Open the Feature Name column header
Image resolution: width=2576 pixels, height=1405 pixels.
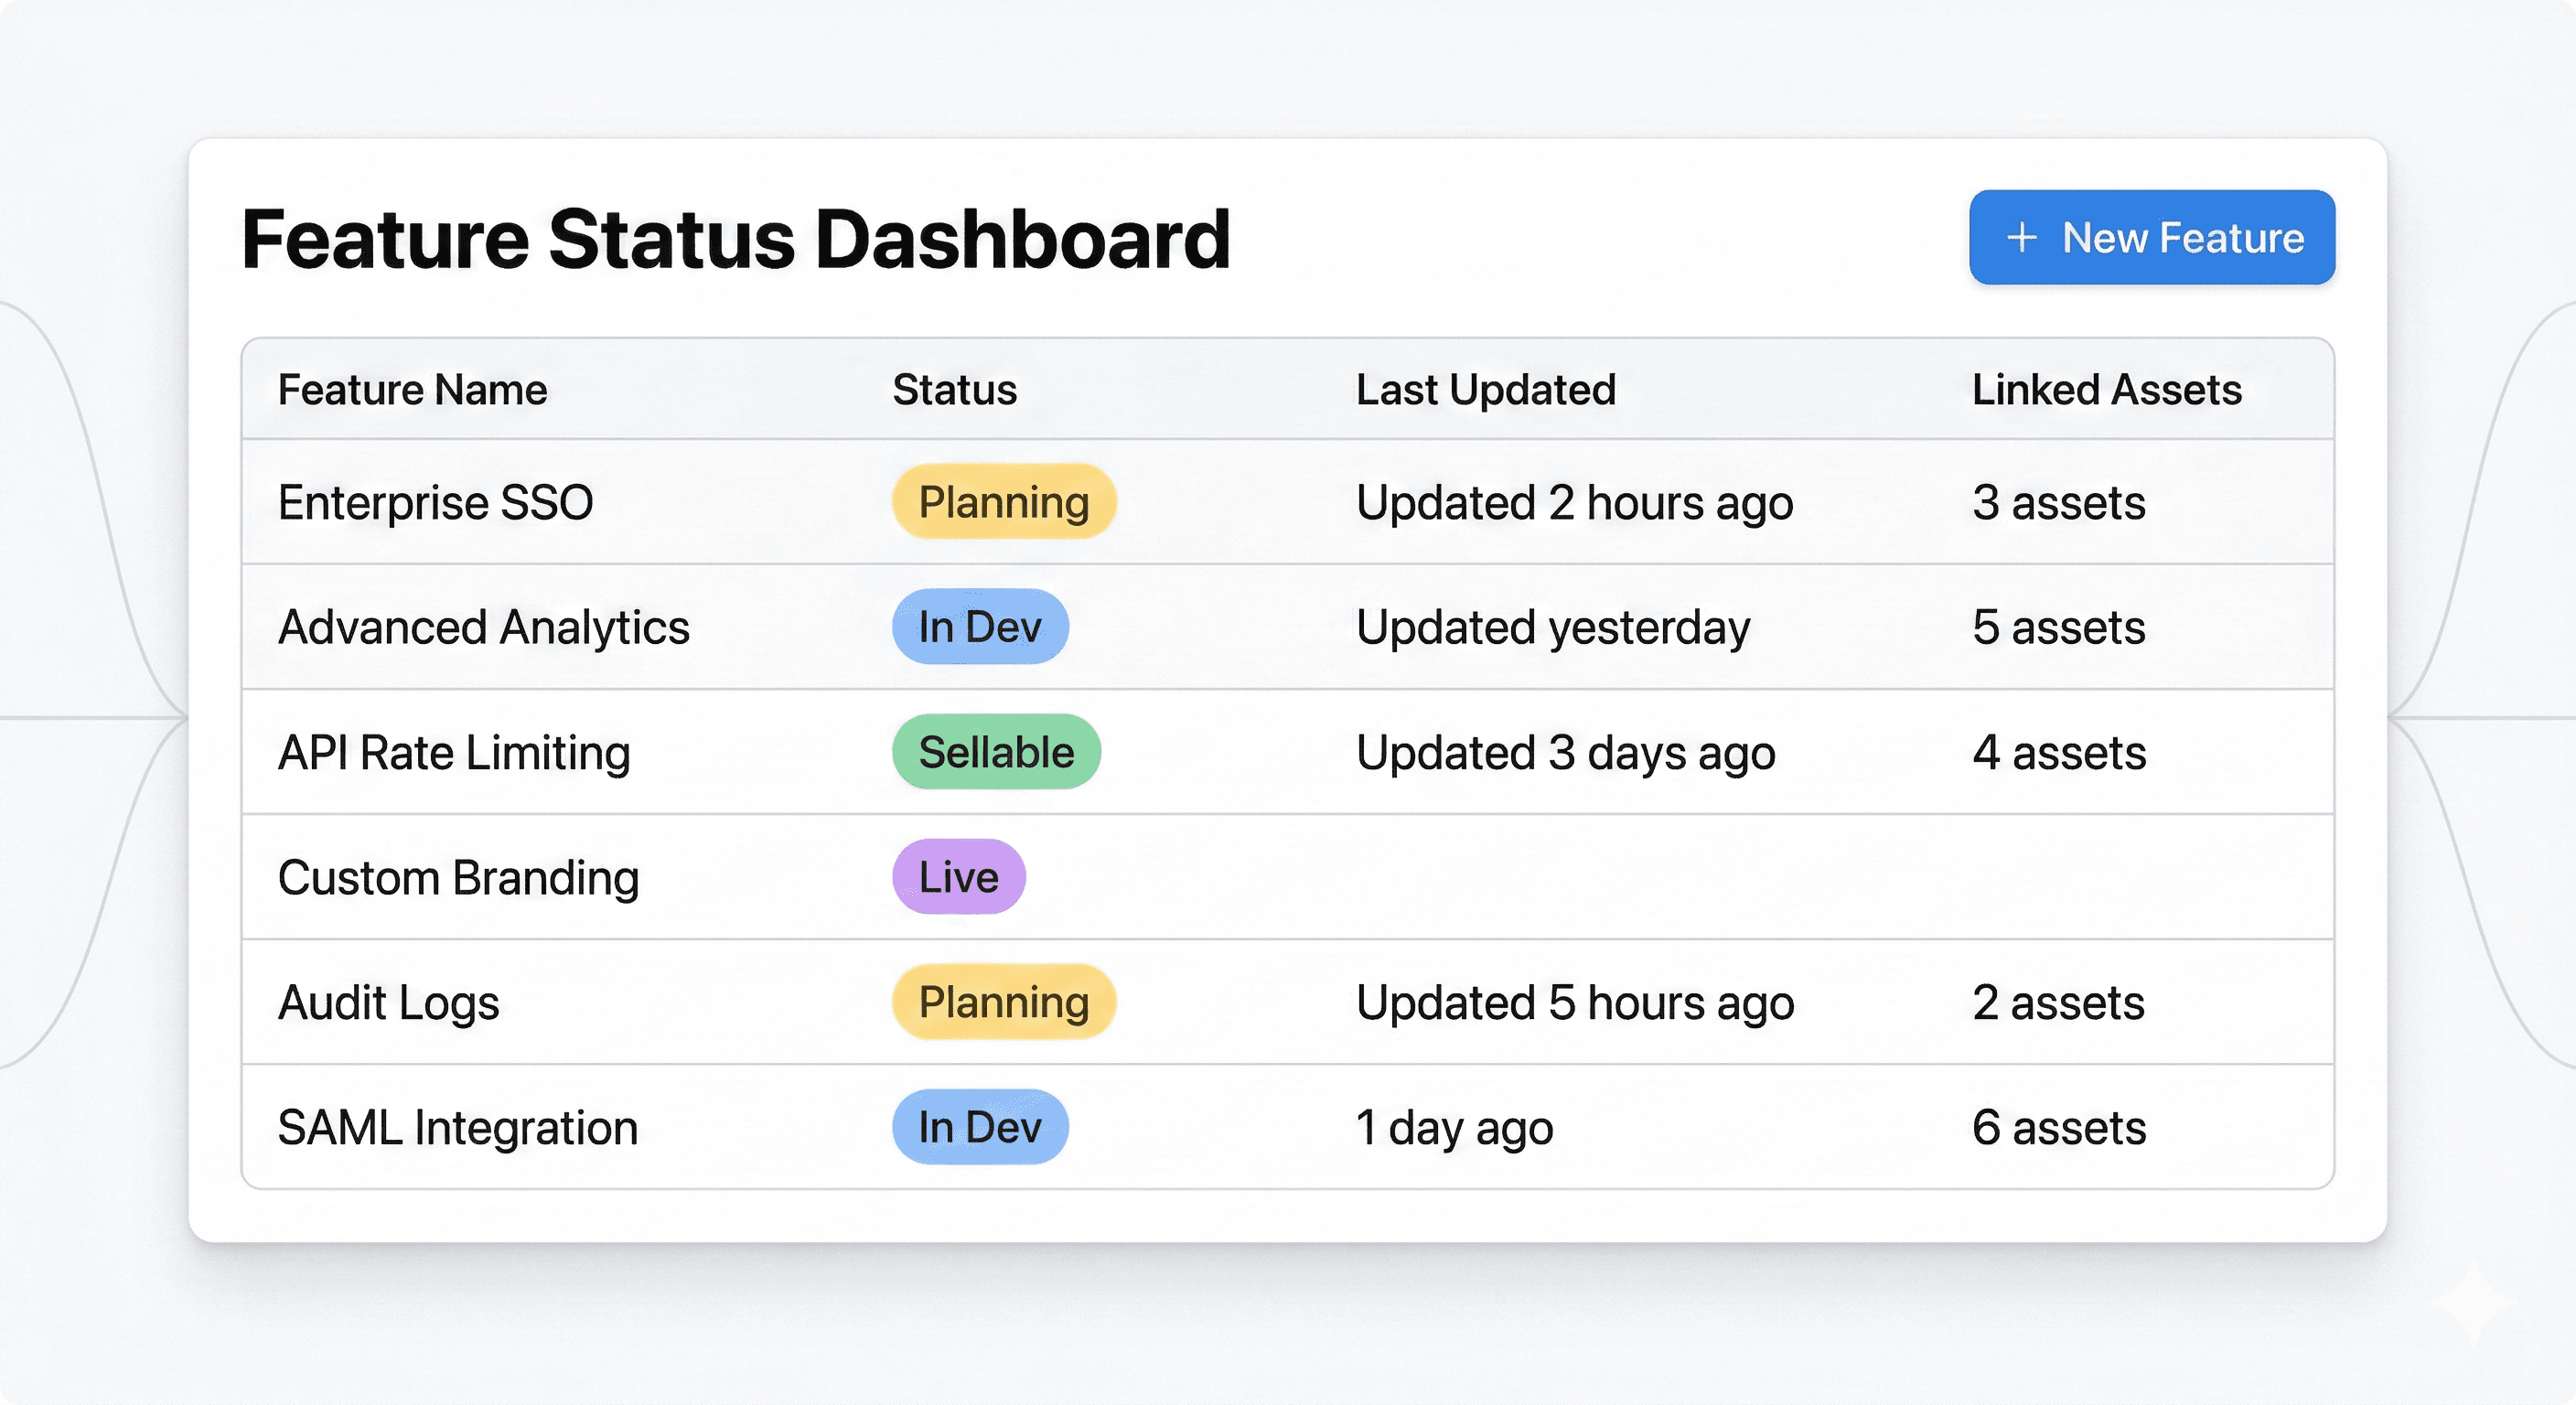click(412, 390)
